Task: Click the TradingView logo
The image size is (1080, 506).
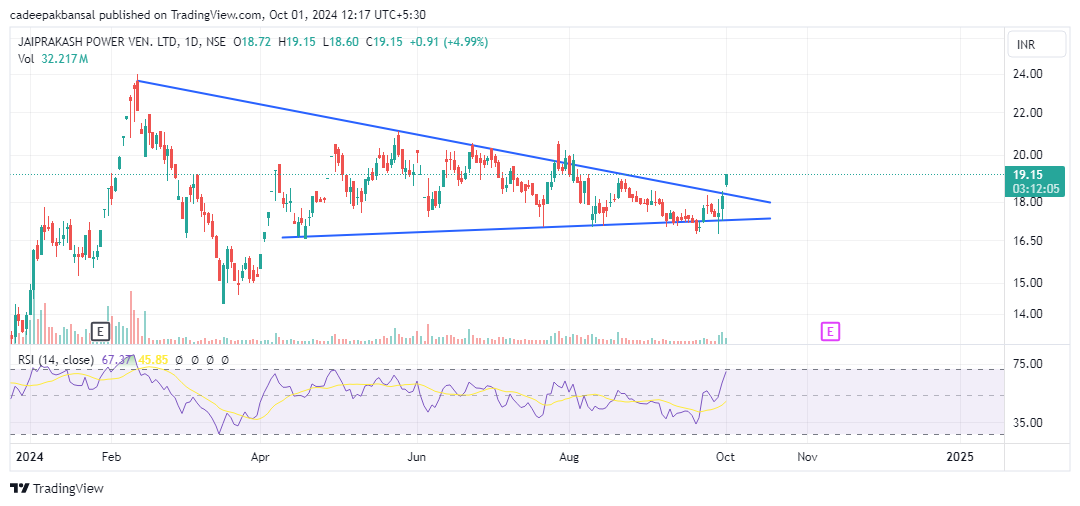Action: point(56,489)
